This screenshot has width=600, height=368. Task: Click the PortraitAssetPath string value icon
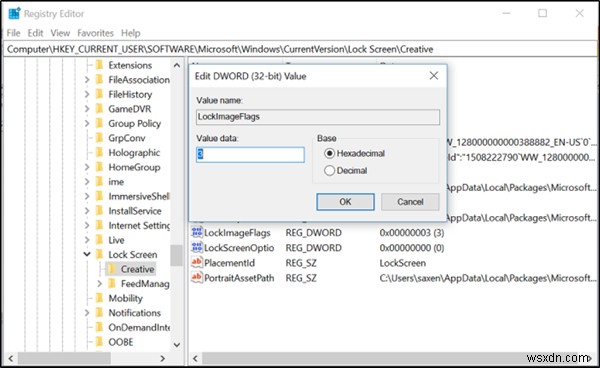pyautogui.click(x=197, y=278)
